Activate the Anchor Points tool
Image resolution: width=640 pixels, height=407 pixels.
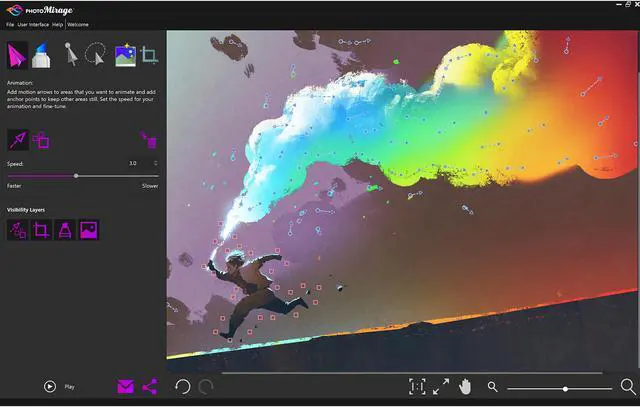pos(41,140)
